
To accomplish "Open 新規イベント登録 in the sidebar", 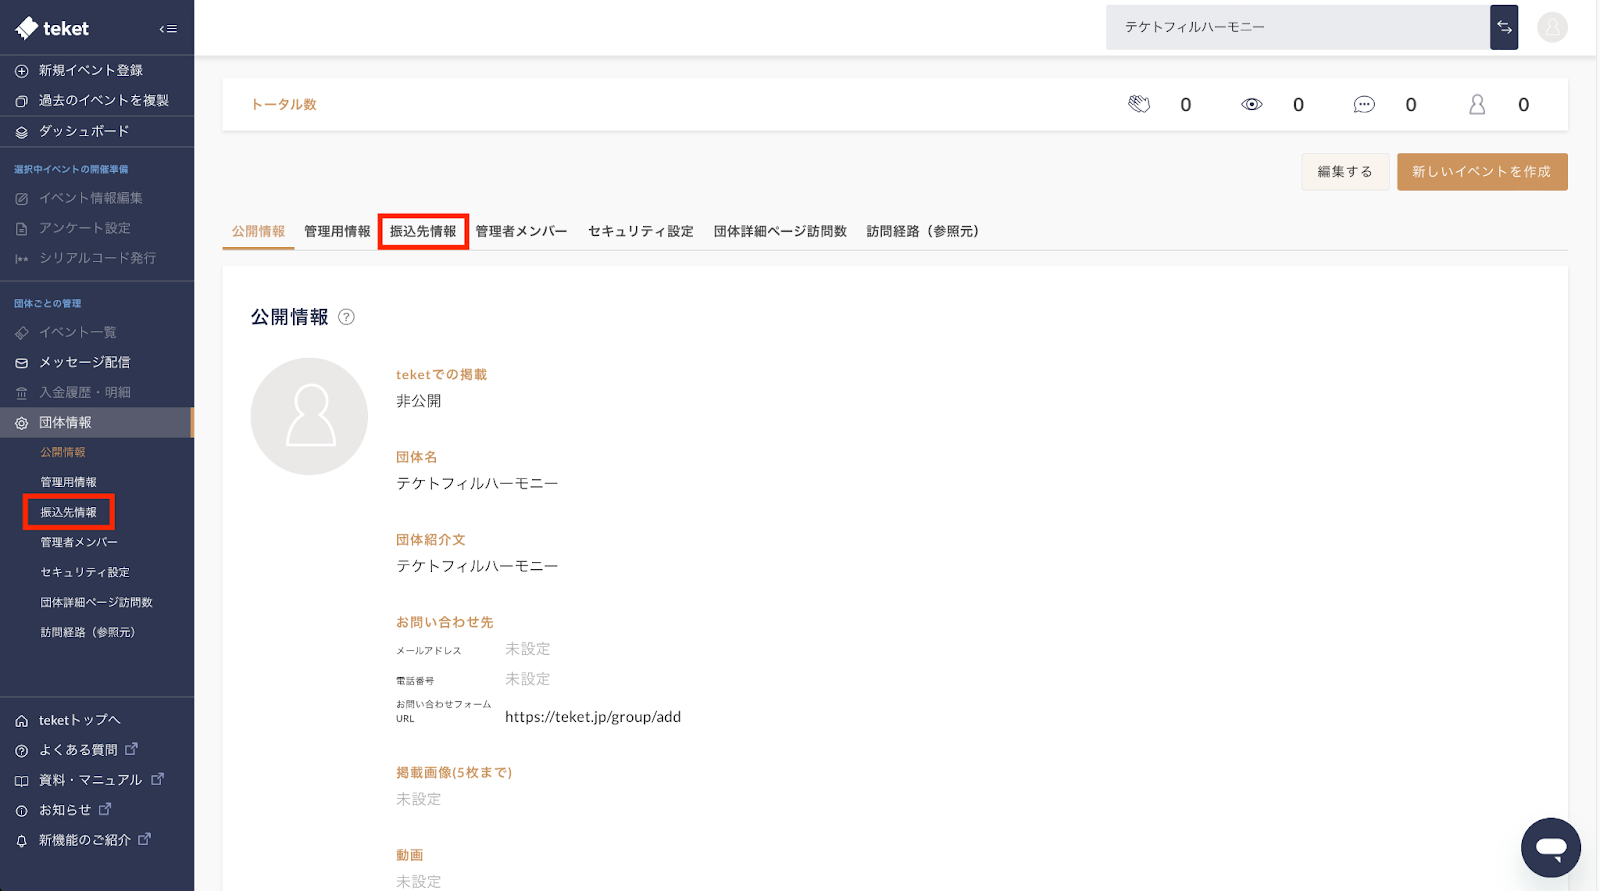I will tap(90, 71).
